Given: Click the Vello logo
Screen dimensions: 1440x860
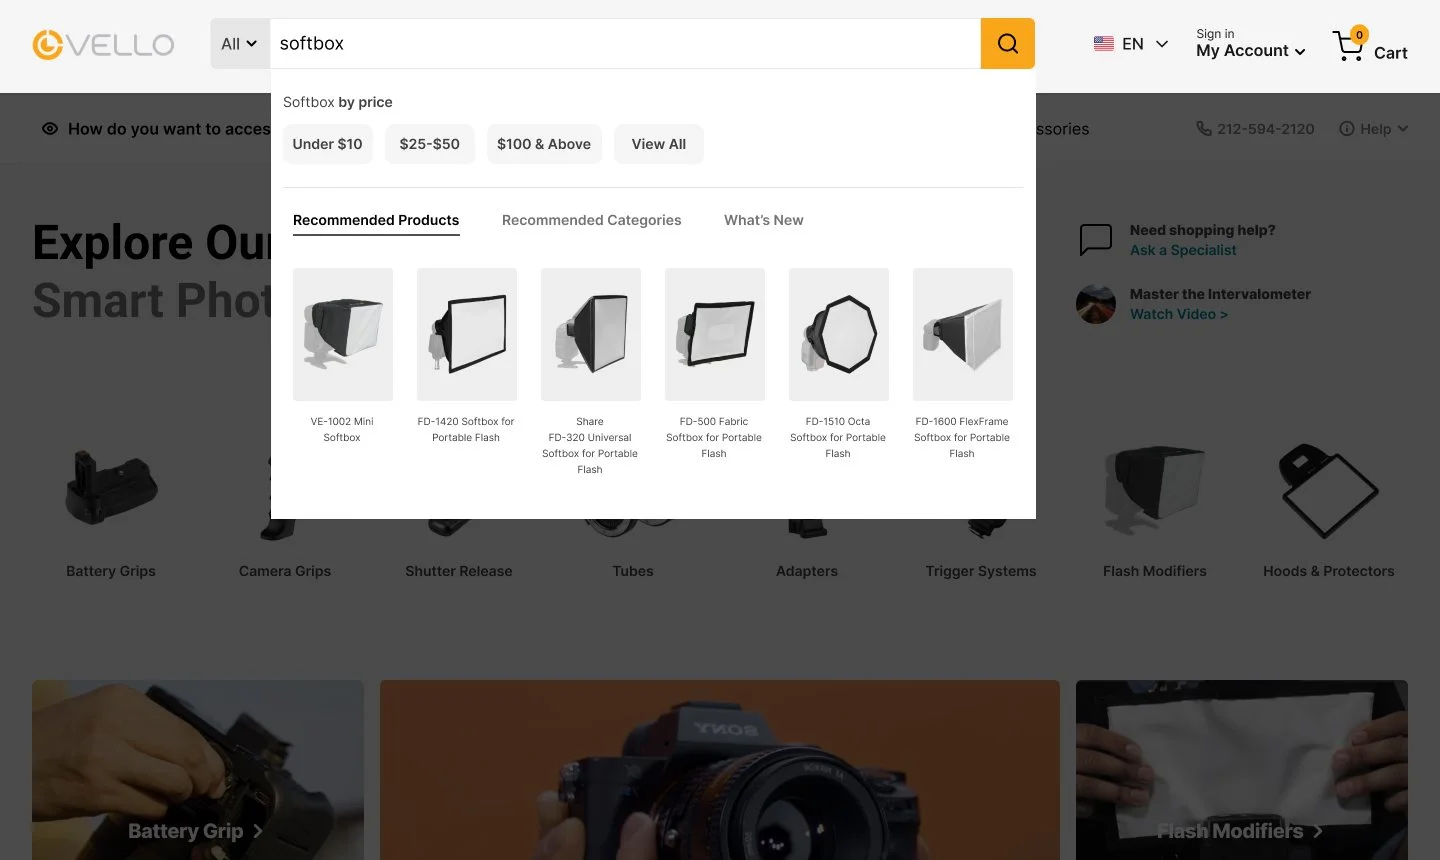Looking at the screenshot, I should (x=103, y=45).
